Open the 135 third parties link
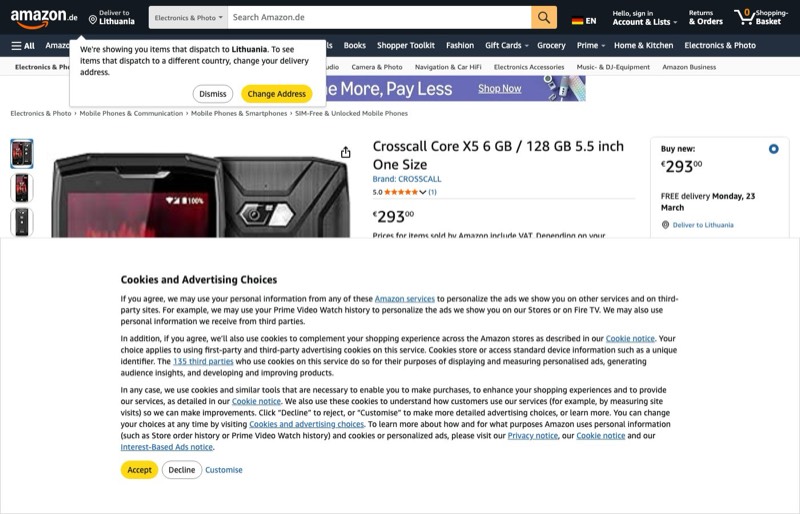This screenshot has width=800, height=514. click(x=203, y=361)
